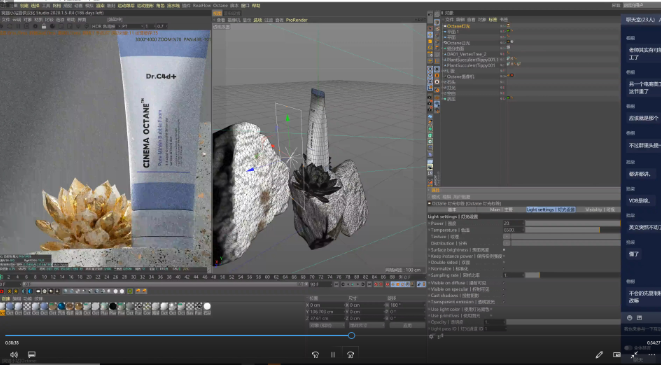Open ProRender menu in viewport

point(296,20)
